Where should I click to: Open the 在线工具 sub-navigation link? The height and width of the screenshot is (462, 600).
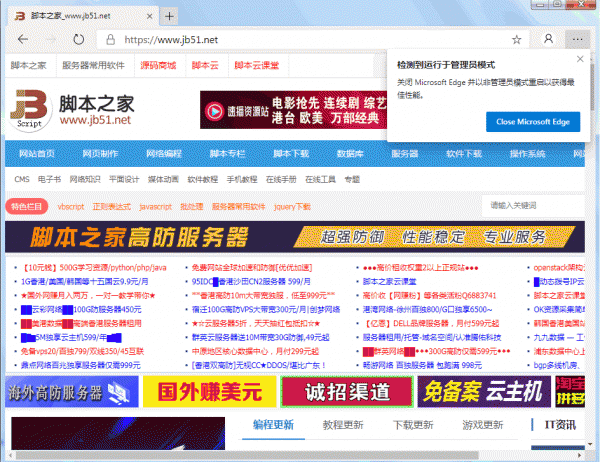point(320,179)
